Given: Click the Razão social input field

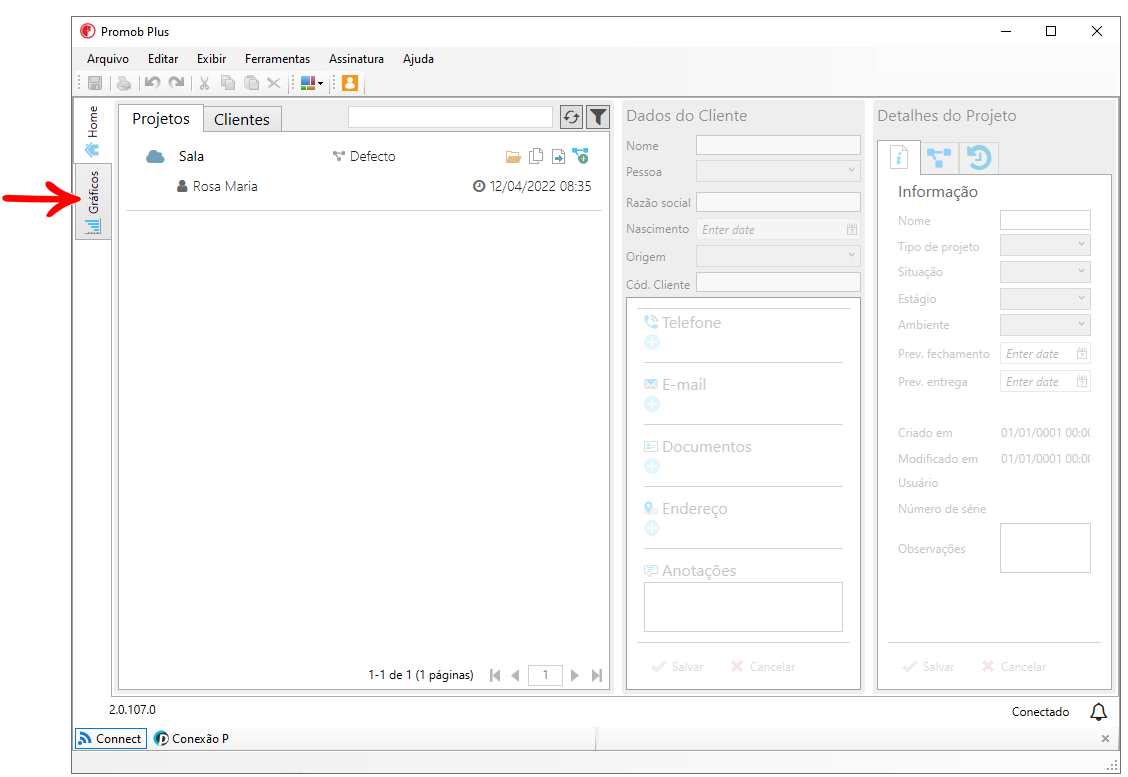Looking at the screenshot, I should (778, 202).
